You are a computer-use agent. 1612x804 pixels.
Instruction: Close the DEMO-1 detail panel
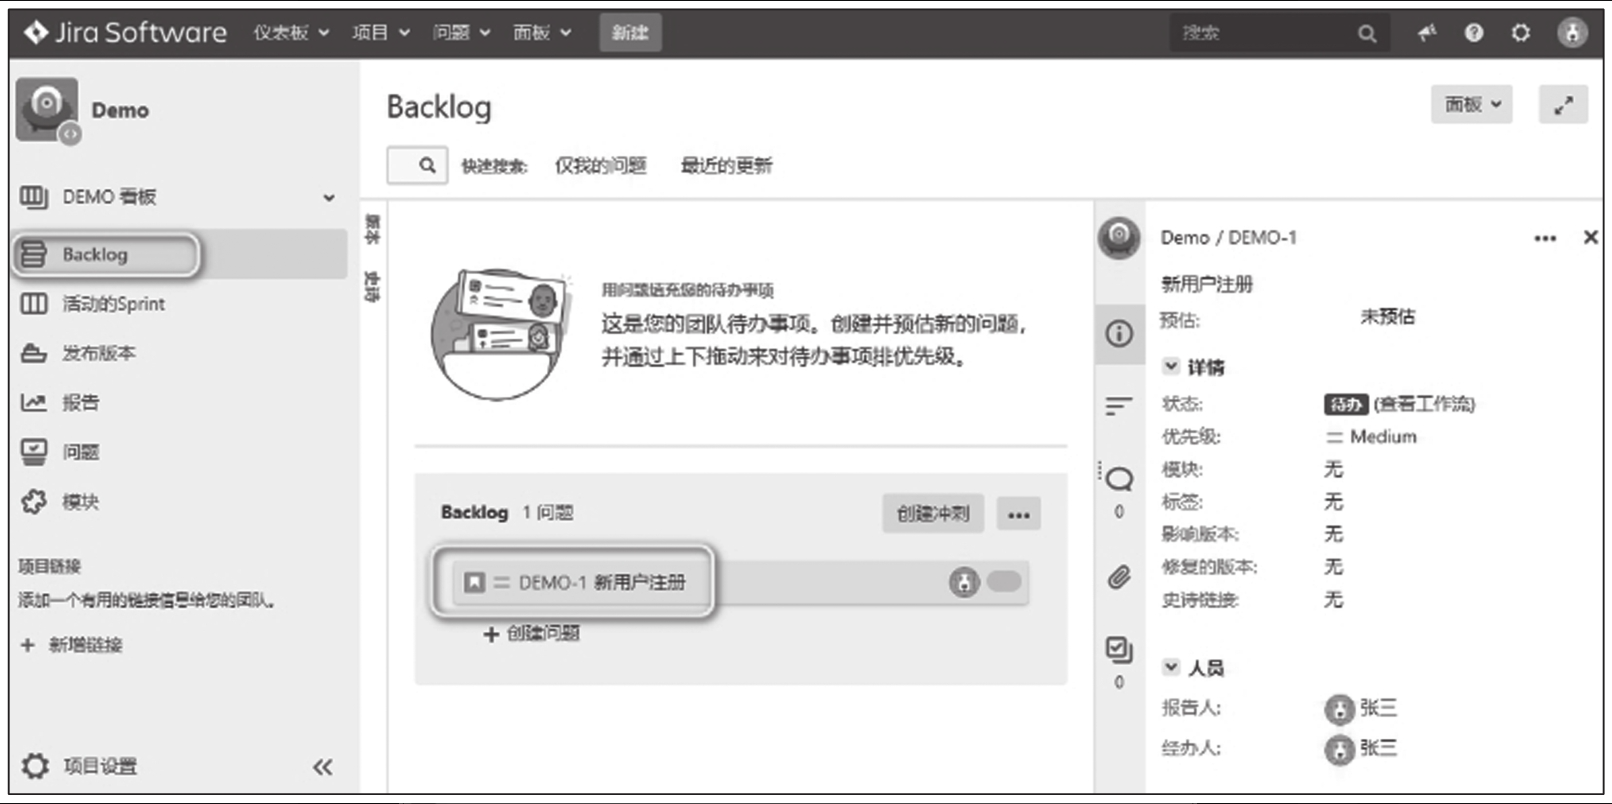[1590, 237]
